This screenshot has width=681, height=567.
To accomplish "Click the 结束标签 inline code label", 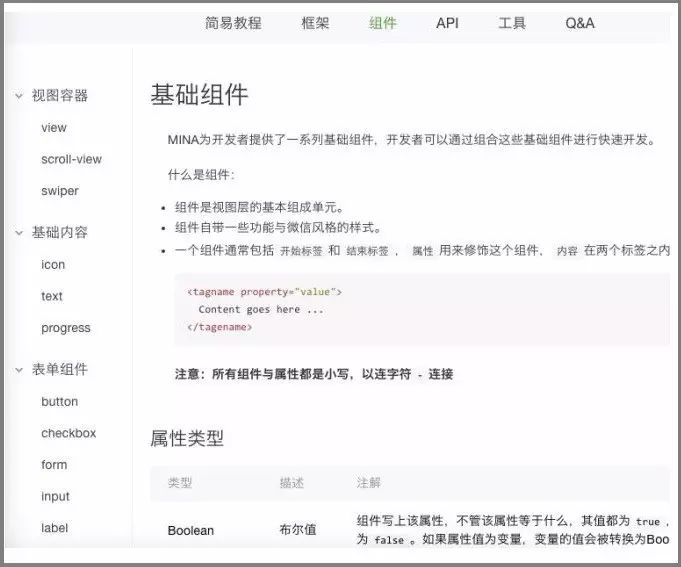I will pos(367,251).
